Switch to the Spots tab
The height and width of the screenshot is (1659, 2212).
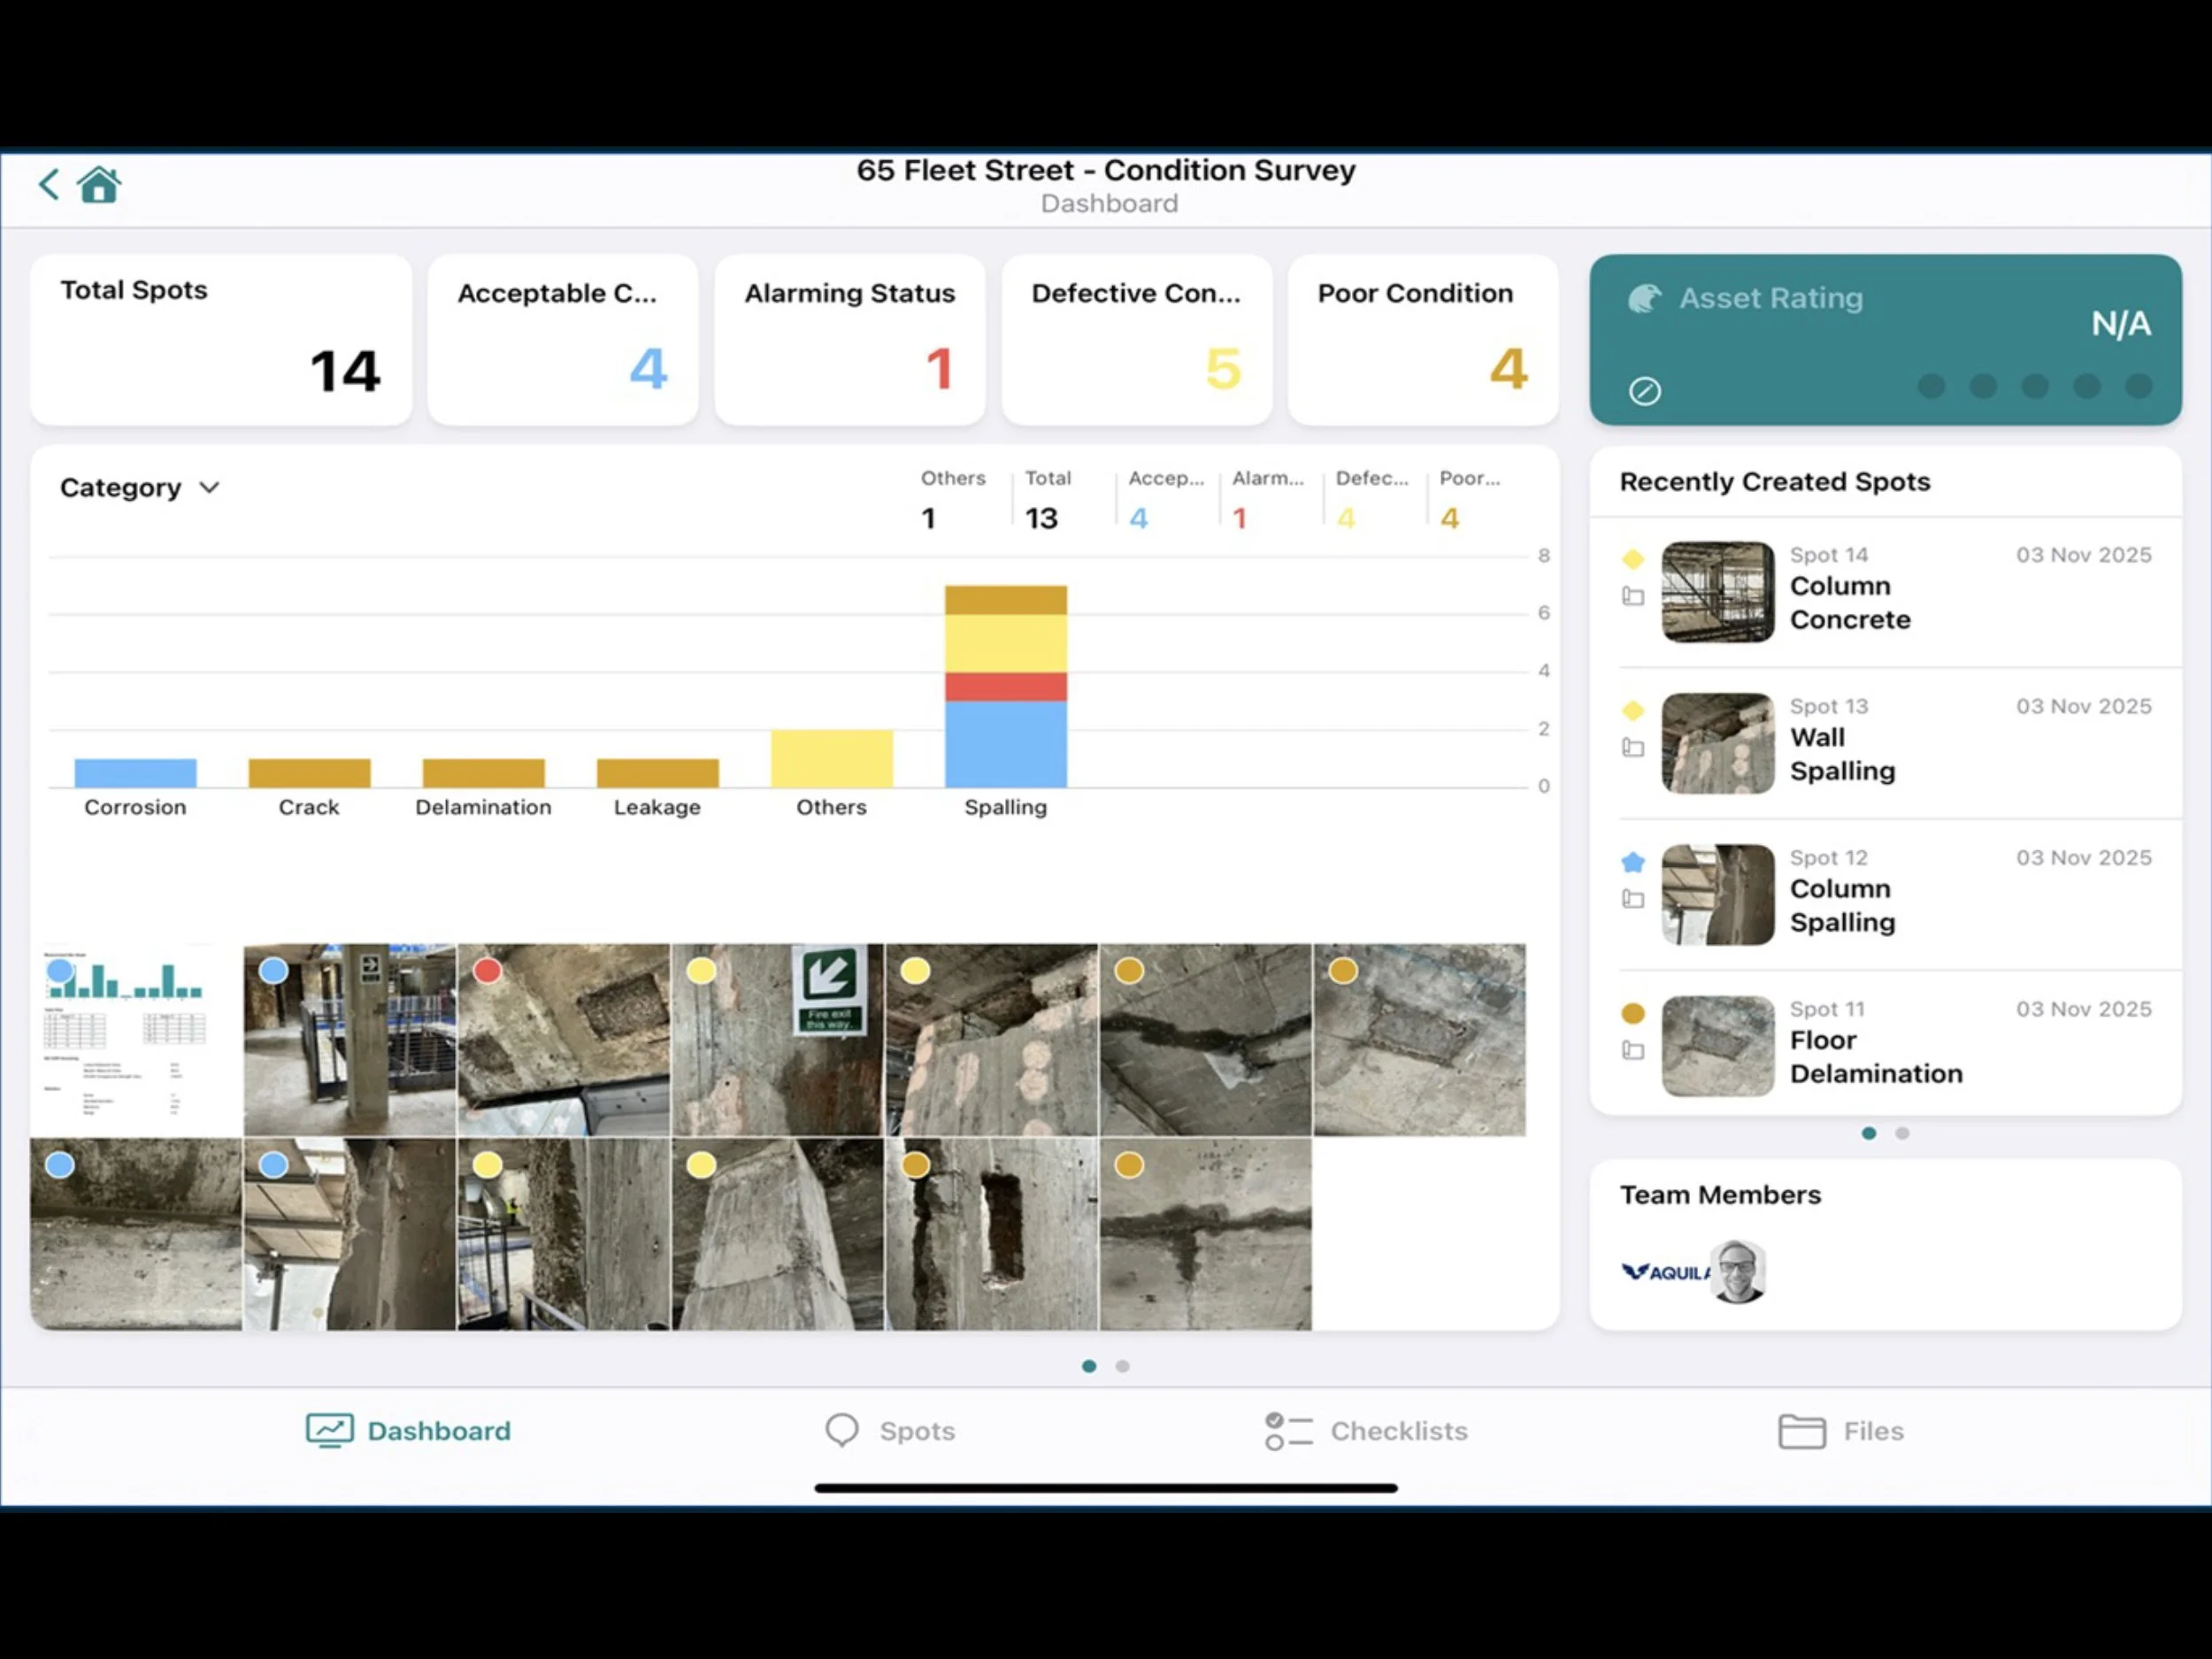pyautogui.click(x=890, y=1431)
